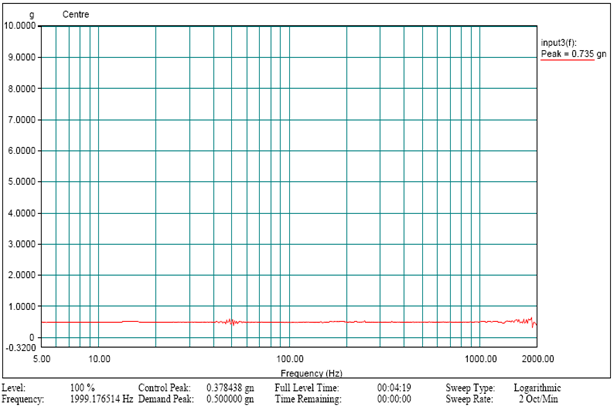Click the 100.00 x-axis tick label
The width and height of the screenshot is (615, 407).
(x=289, y=358)
